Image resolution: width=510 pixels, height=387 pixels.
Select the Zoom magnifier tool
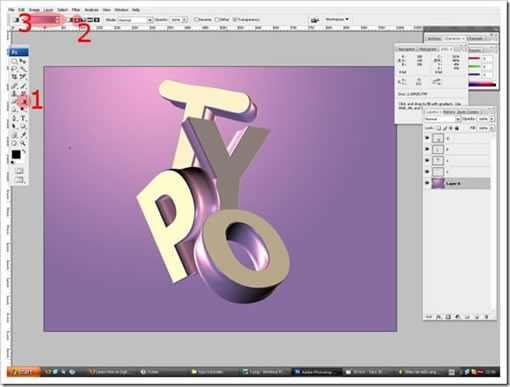(x=23, y=143)
